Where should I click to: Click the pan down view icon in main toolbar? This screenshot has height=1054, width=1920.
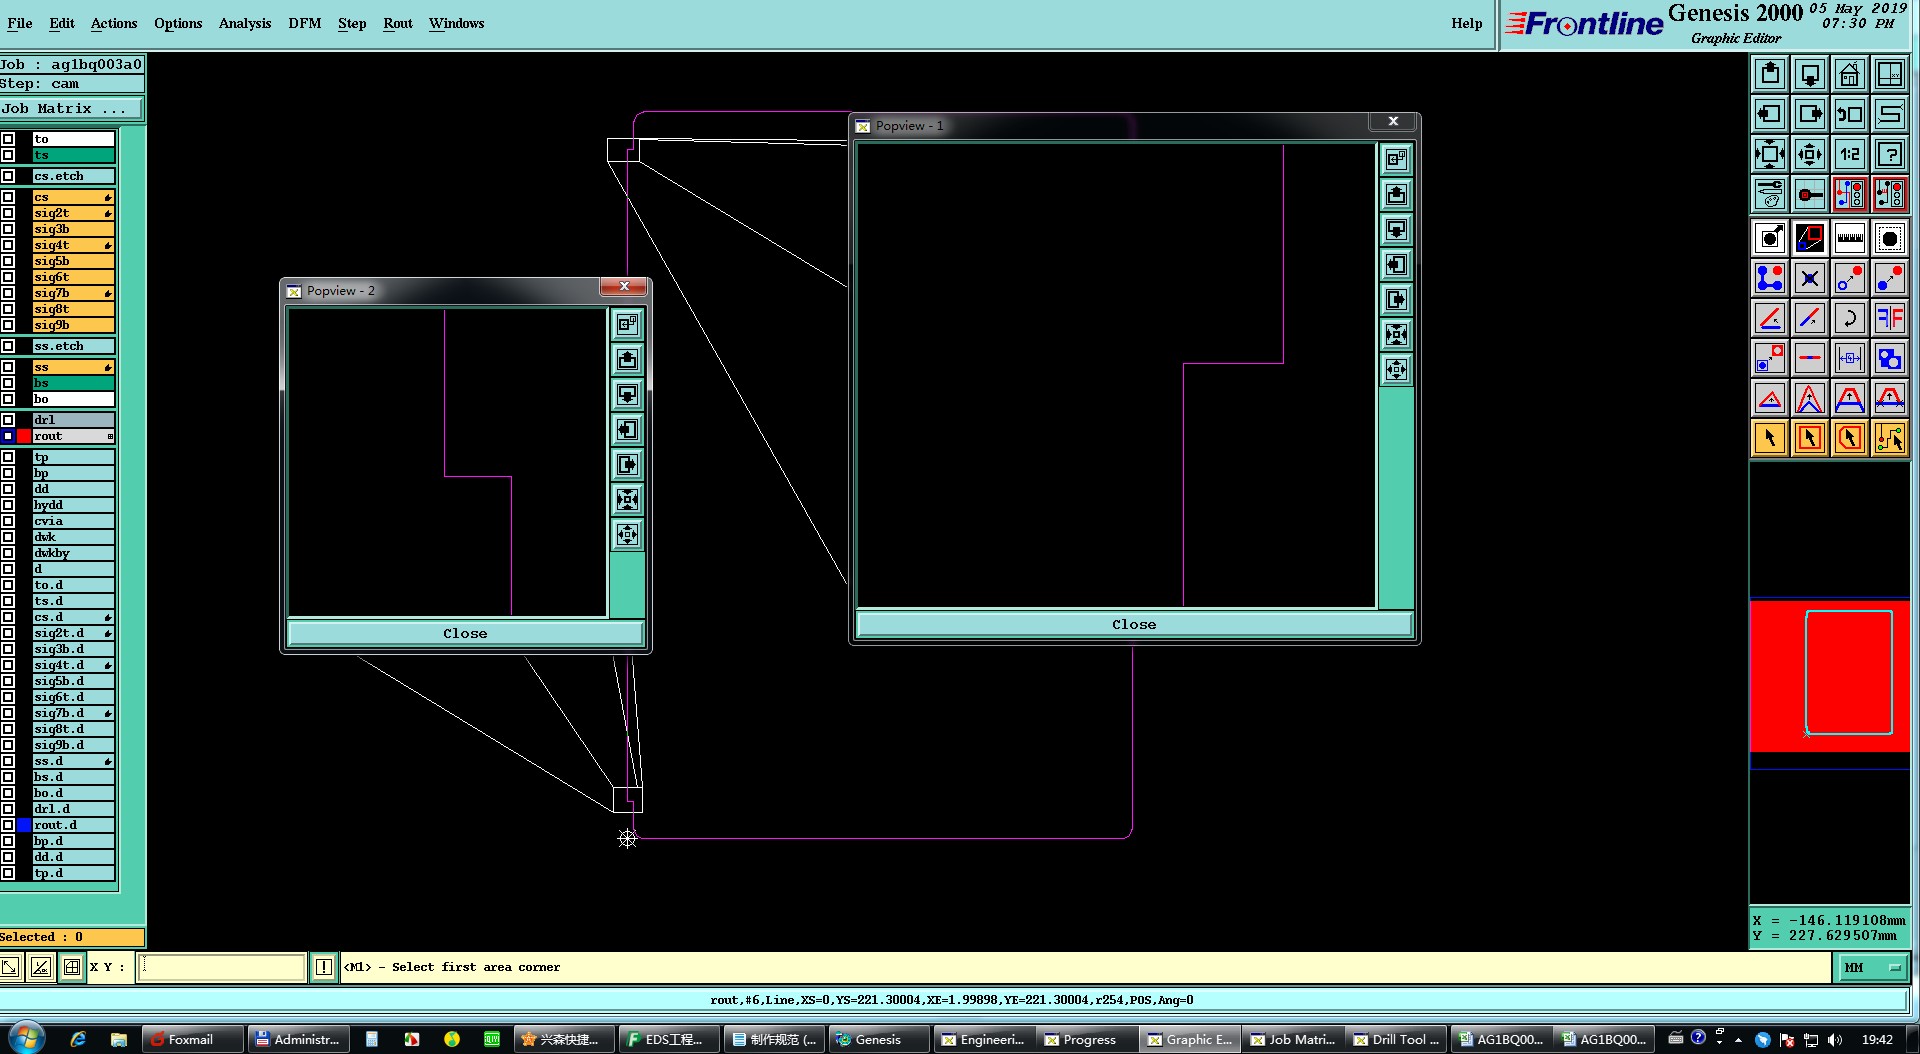(1810, 74)
